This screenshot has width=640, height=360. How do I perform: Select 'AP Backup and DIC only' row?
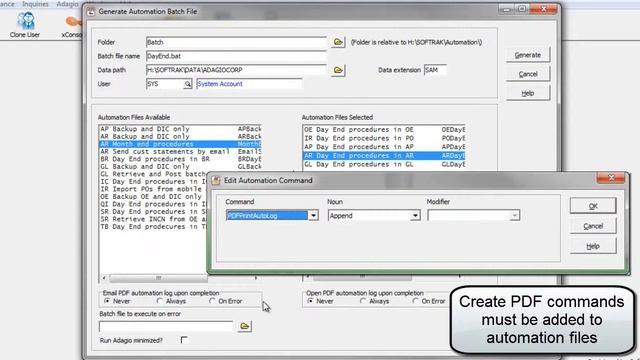[180, 129]
